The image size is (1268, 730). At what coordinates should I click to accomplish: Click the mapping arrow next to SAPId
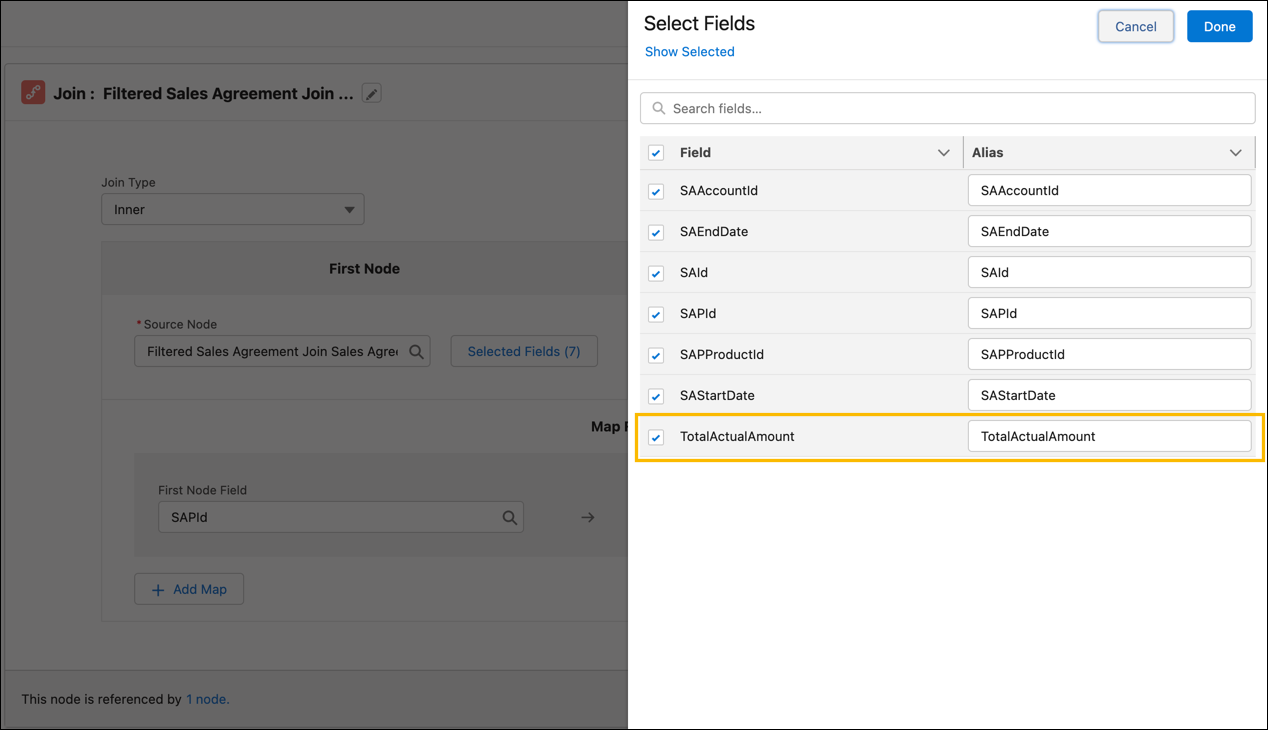[x=587, y=517]
